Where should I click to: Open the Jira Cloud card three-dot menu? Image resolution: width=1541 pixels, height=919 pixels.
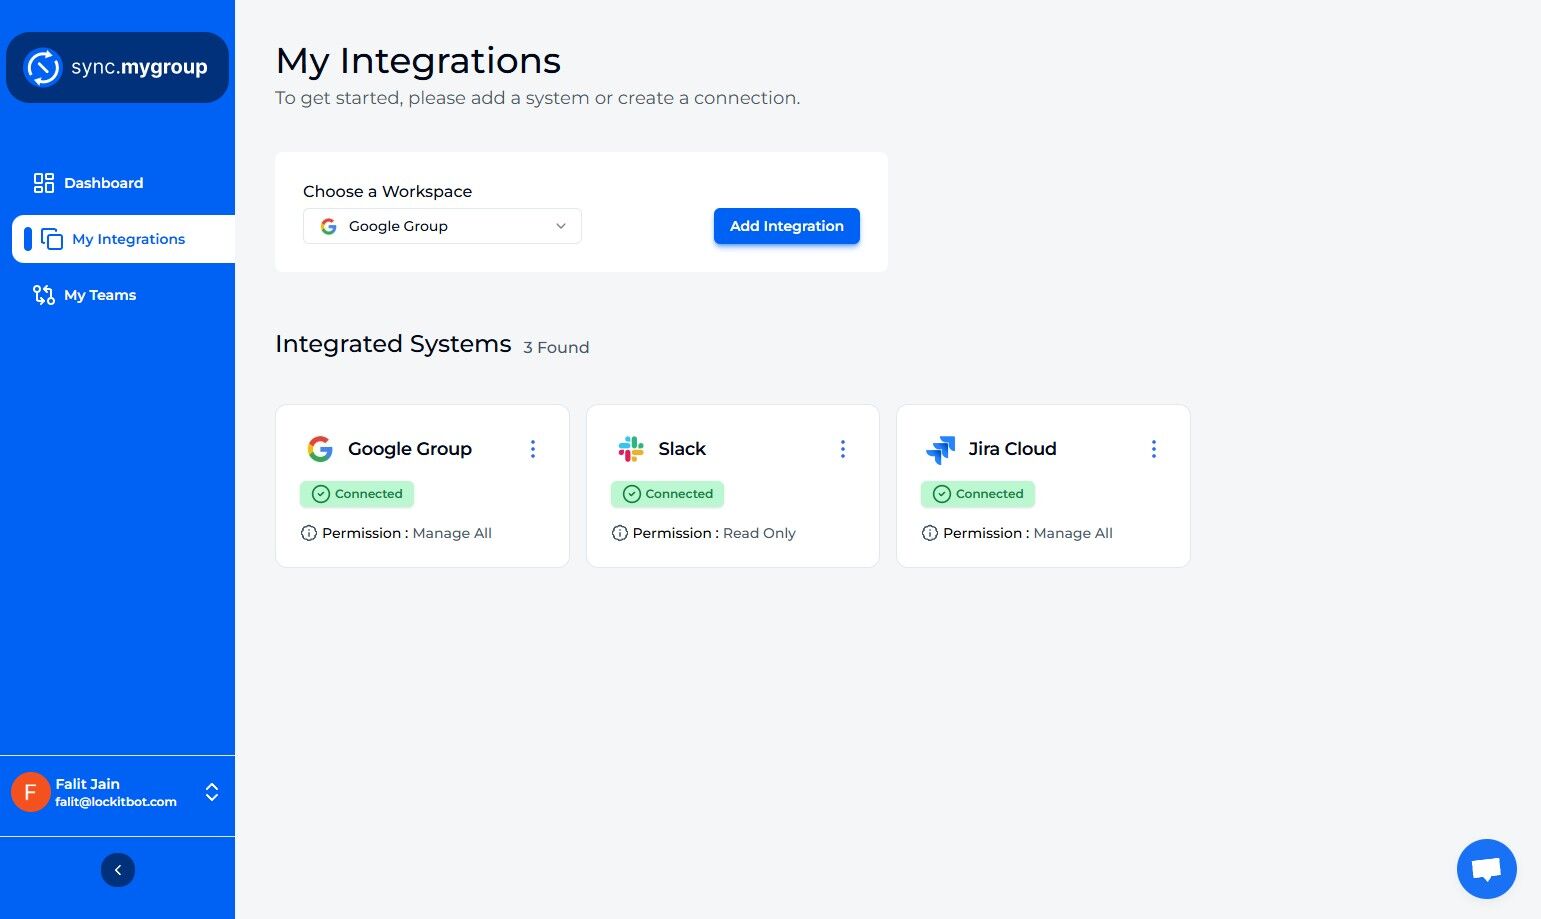pyautogui.click(x=1154, y=449)
